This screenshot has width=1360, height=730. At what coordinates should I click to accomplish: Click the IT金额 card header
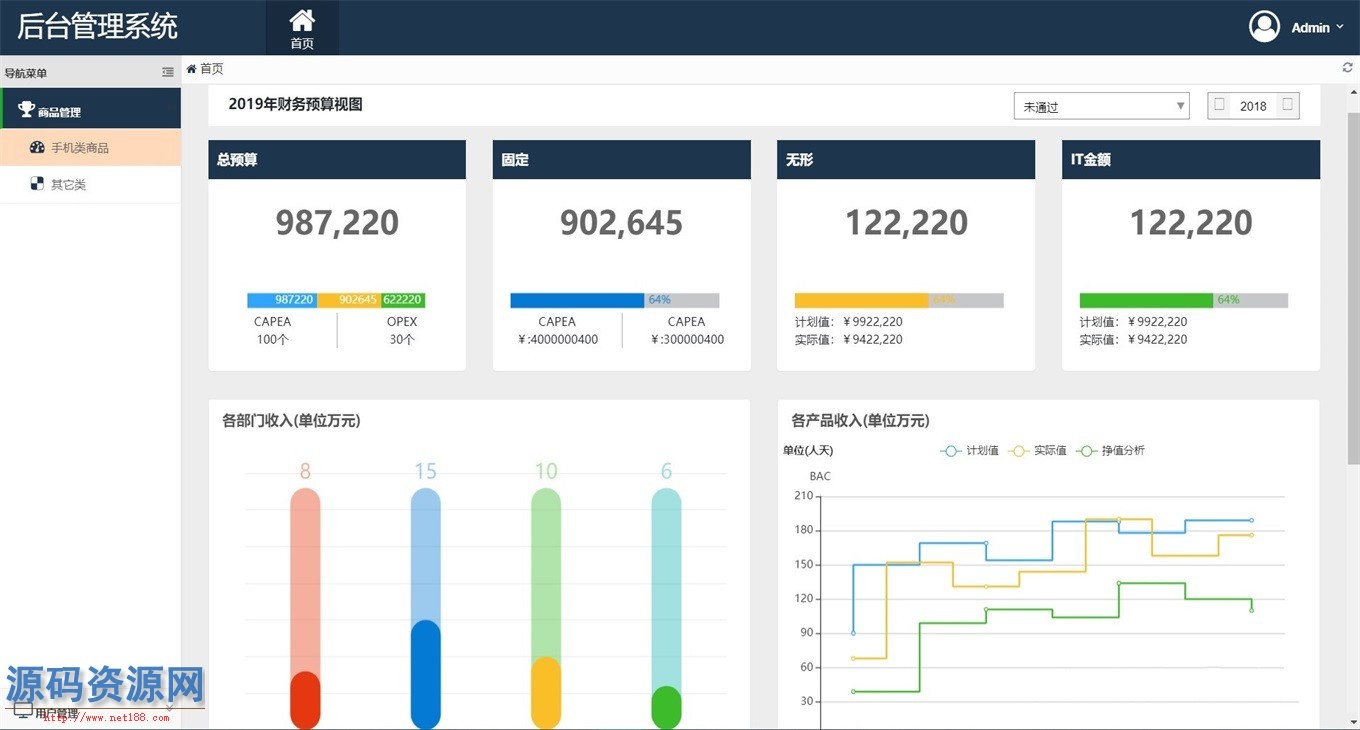[x=1191, y=159]
